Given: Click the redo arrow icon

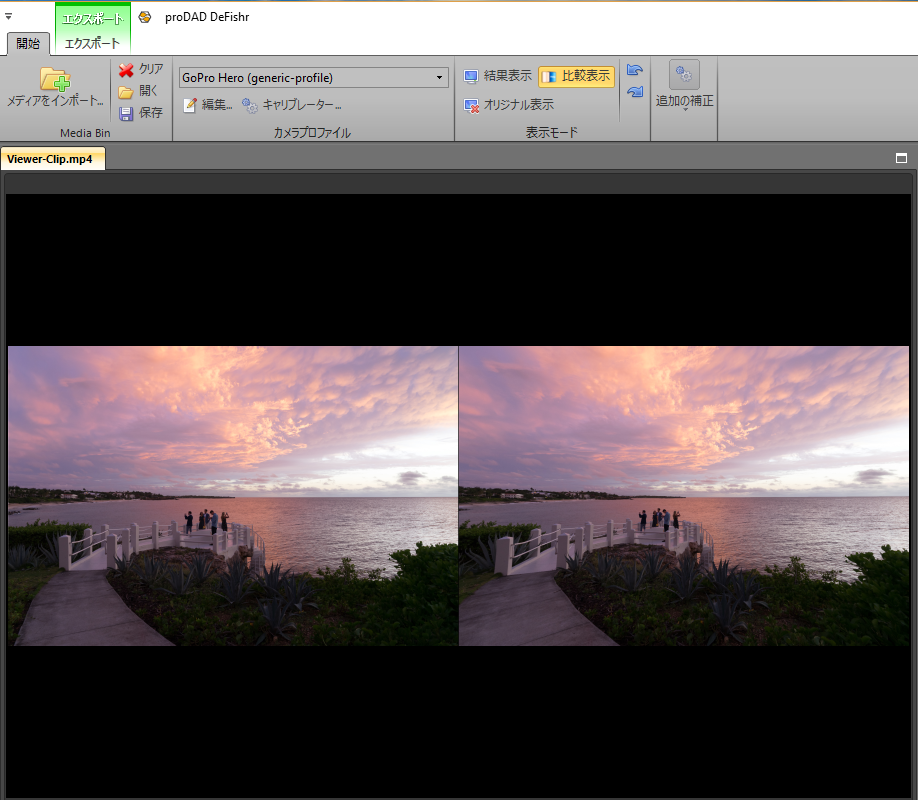Looking at the screenshot, I should click(634, 92).
